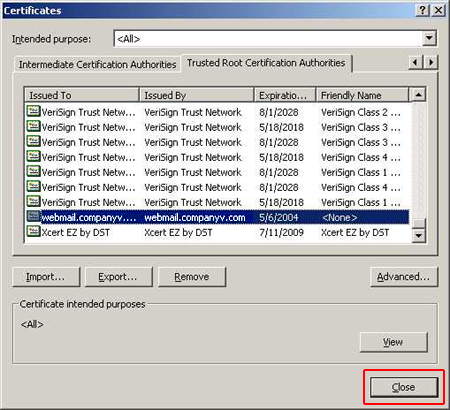View the selected certificate
Image resolution: width=450 pixels, height=410 pixels.
tap(393, 342)
